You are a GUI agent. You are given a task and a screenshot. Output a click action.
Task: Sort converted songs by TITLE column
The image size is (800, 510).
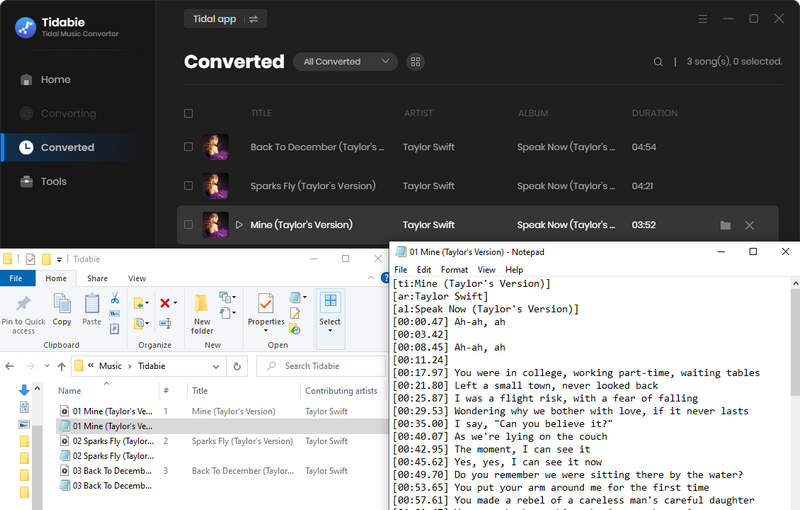261,113
